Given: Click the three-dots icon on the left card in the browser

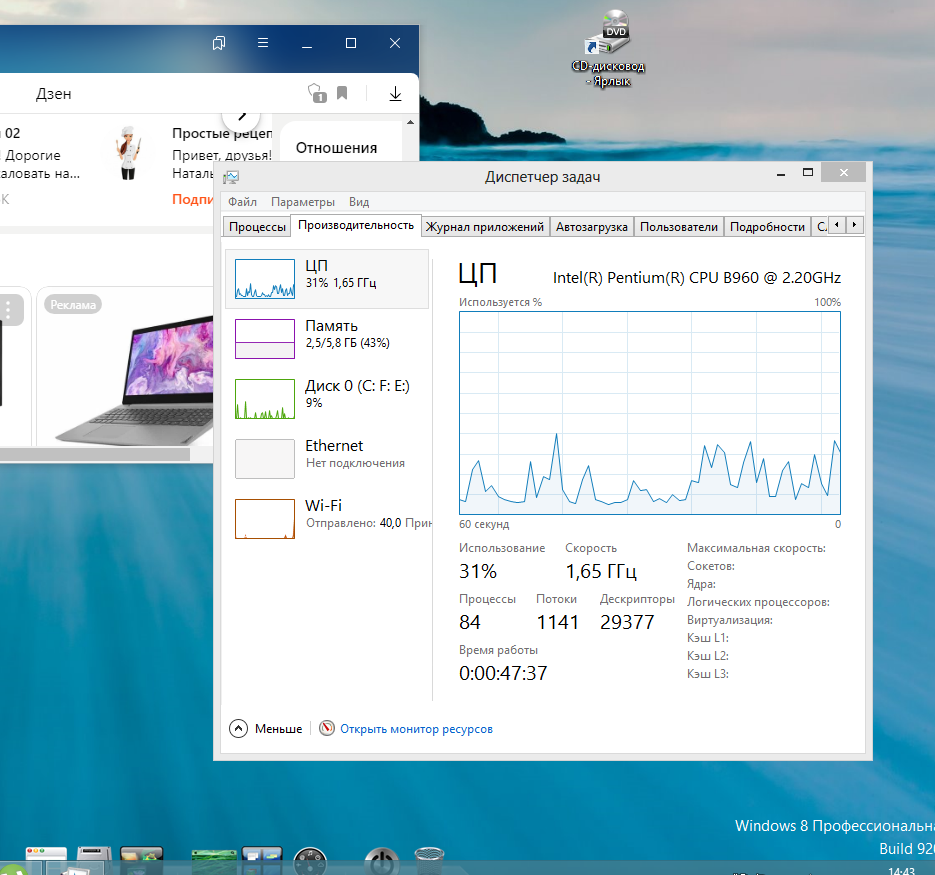Looking at the screenshot, I should (8, 310).
